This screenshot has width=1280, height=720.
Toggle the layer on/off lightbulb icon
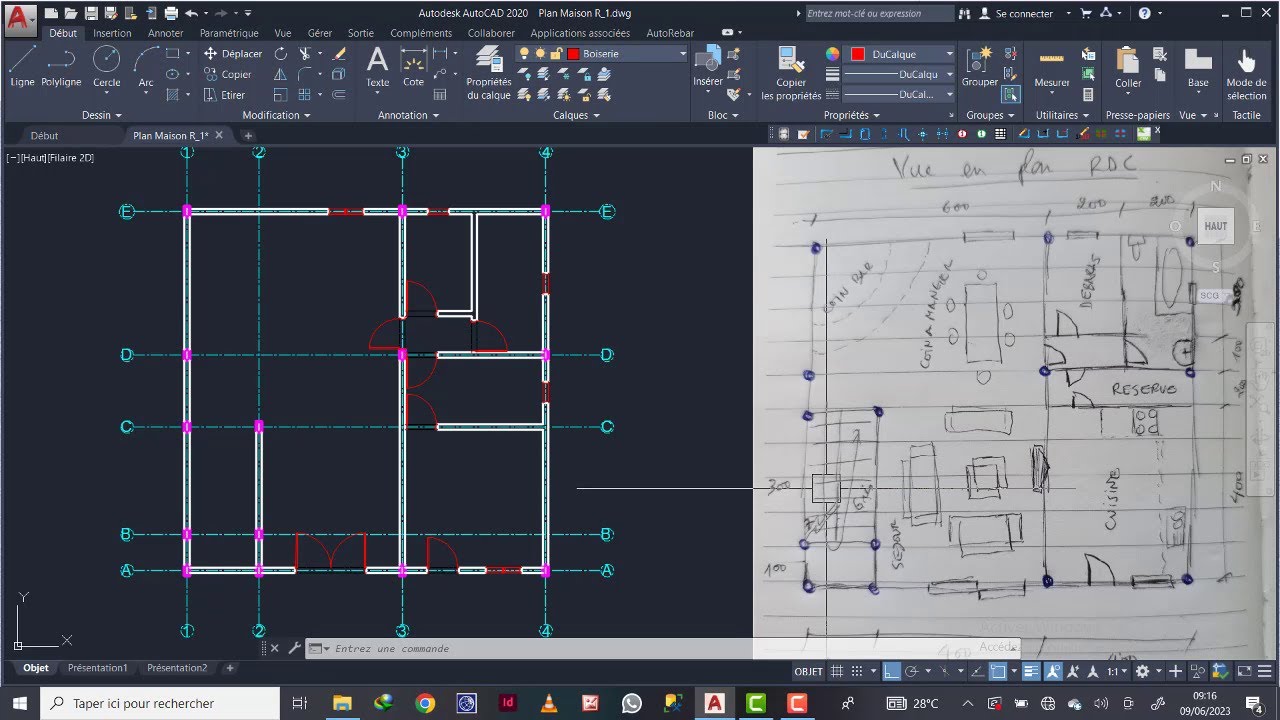point(525,54)
